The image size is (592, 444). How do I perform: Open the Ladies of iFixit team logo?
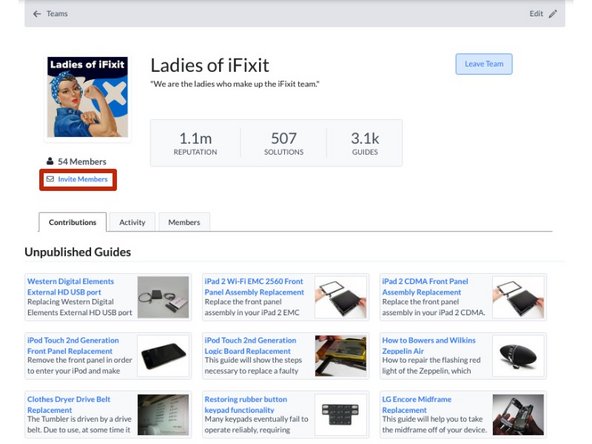(88, 97)
